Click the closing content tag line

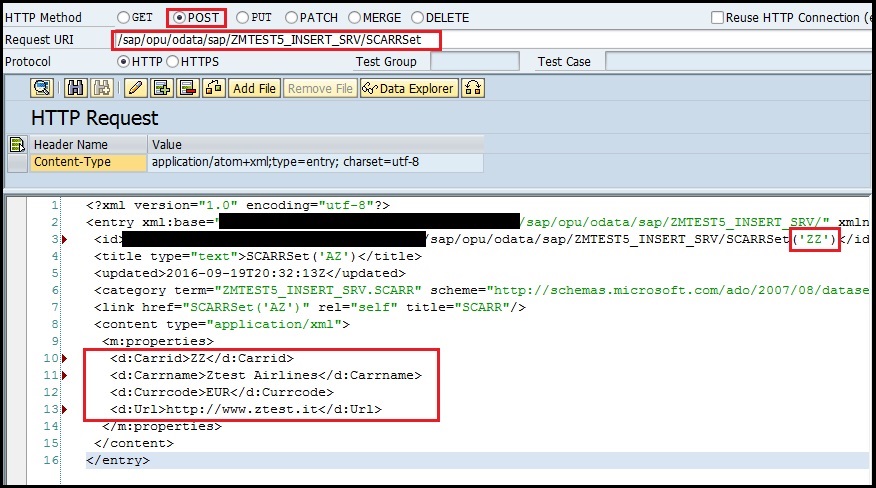[134, 443]
